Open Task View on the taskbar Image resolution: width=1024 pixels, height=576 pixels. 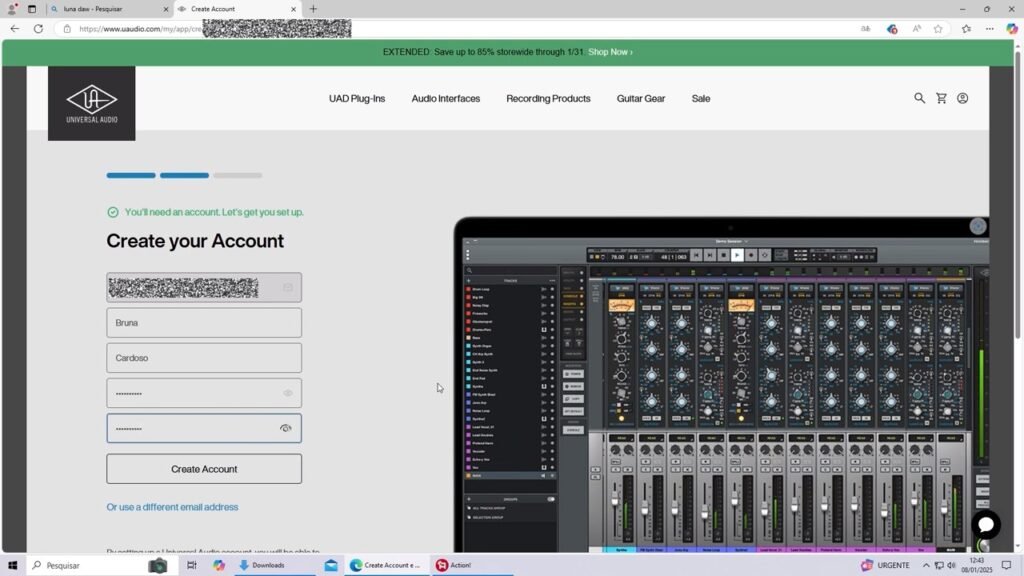(191, 565)
